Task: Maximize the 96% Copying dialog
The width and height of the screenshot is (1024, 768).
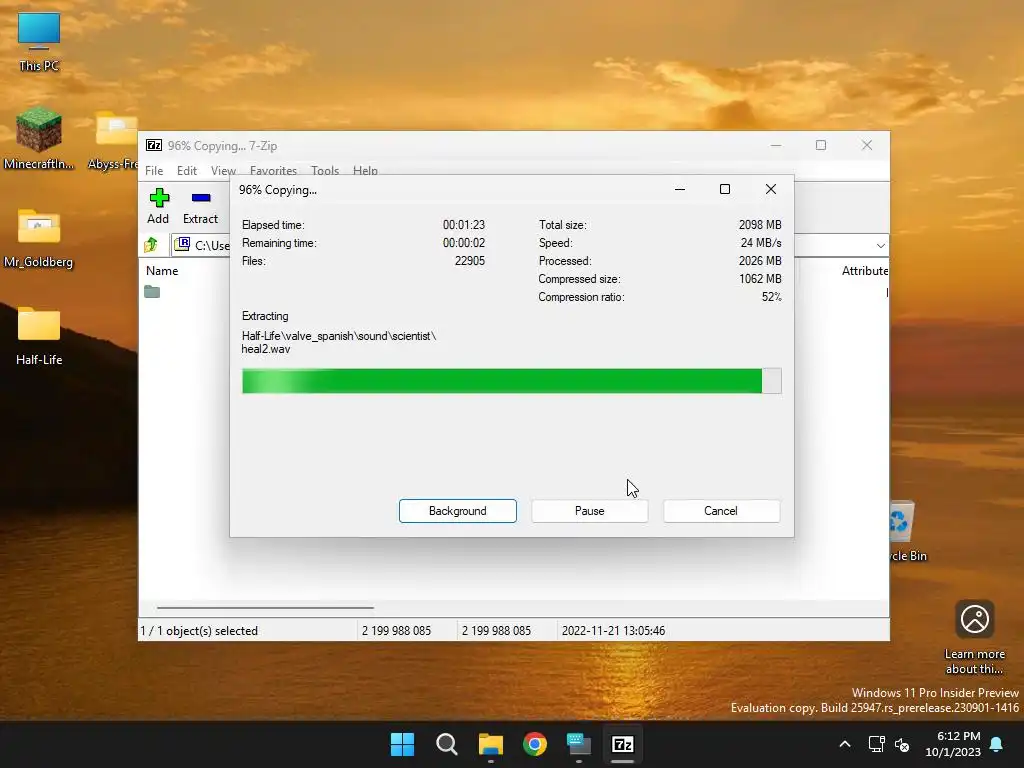Action: click(725, 189)
